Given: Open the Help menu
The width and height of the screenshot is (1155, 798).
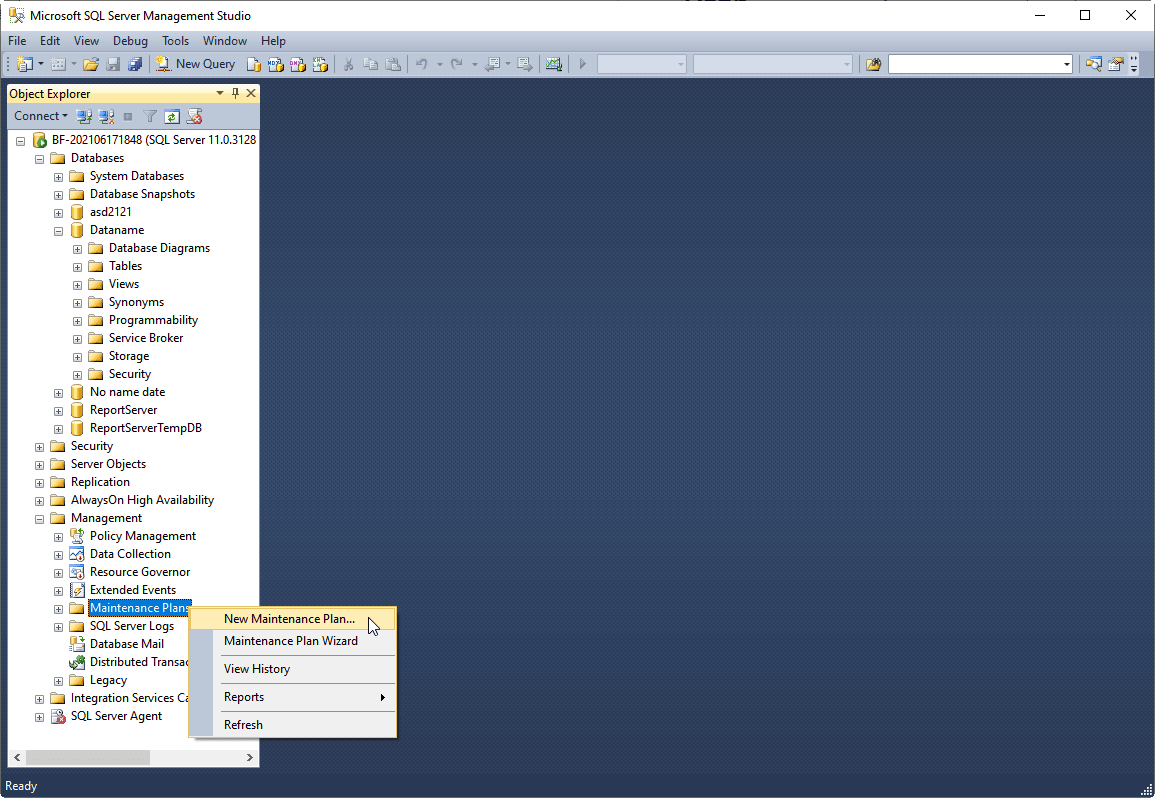Looking at the screenshot, I should pos(273,41).
